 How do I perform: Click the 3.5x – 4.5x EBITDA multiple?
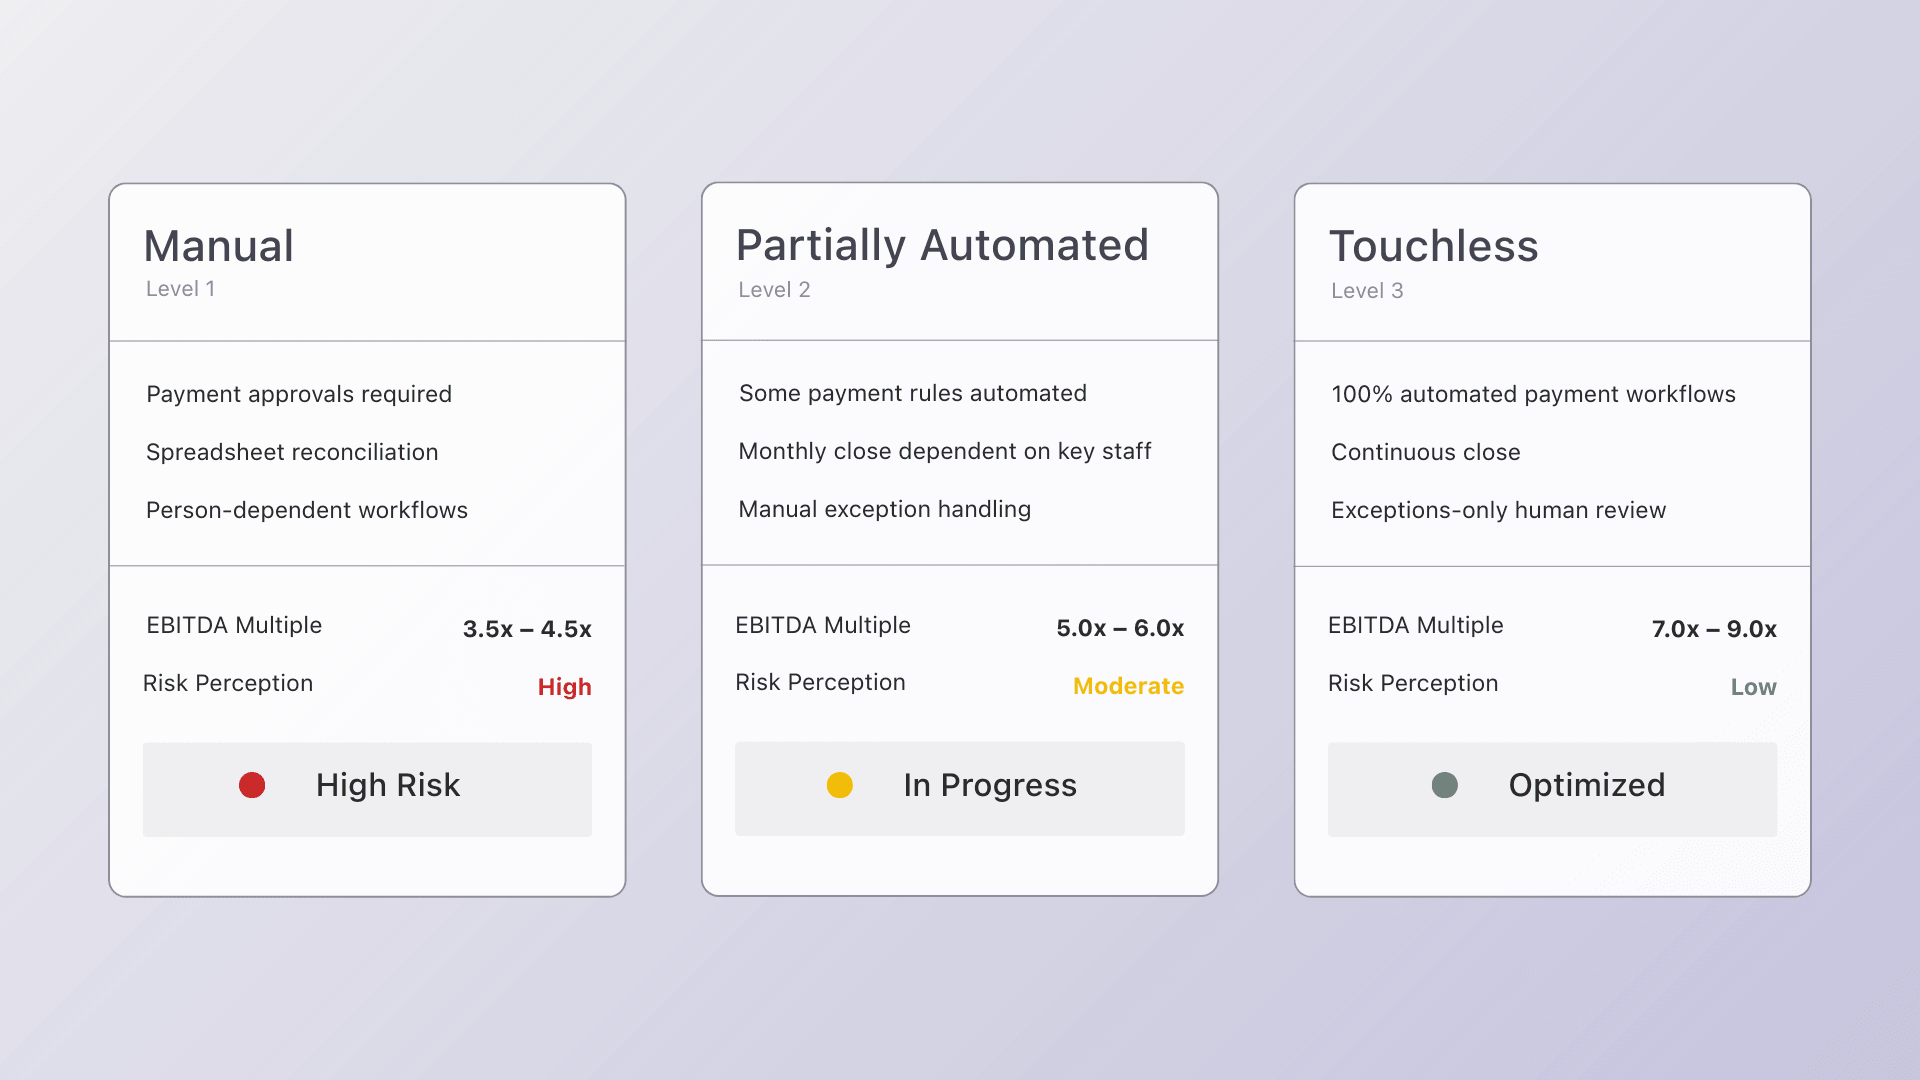point(527,629)
